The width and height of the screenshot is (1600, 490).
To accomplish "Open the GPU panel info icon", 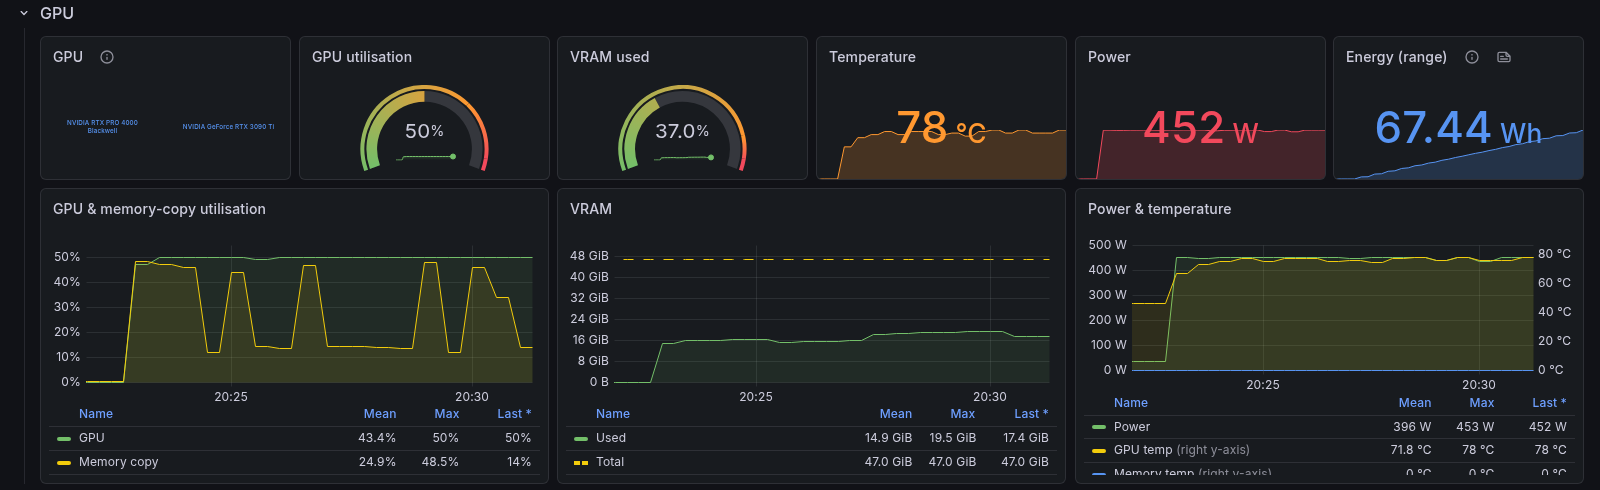I will (x=107, y=57).
